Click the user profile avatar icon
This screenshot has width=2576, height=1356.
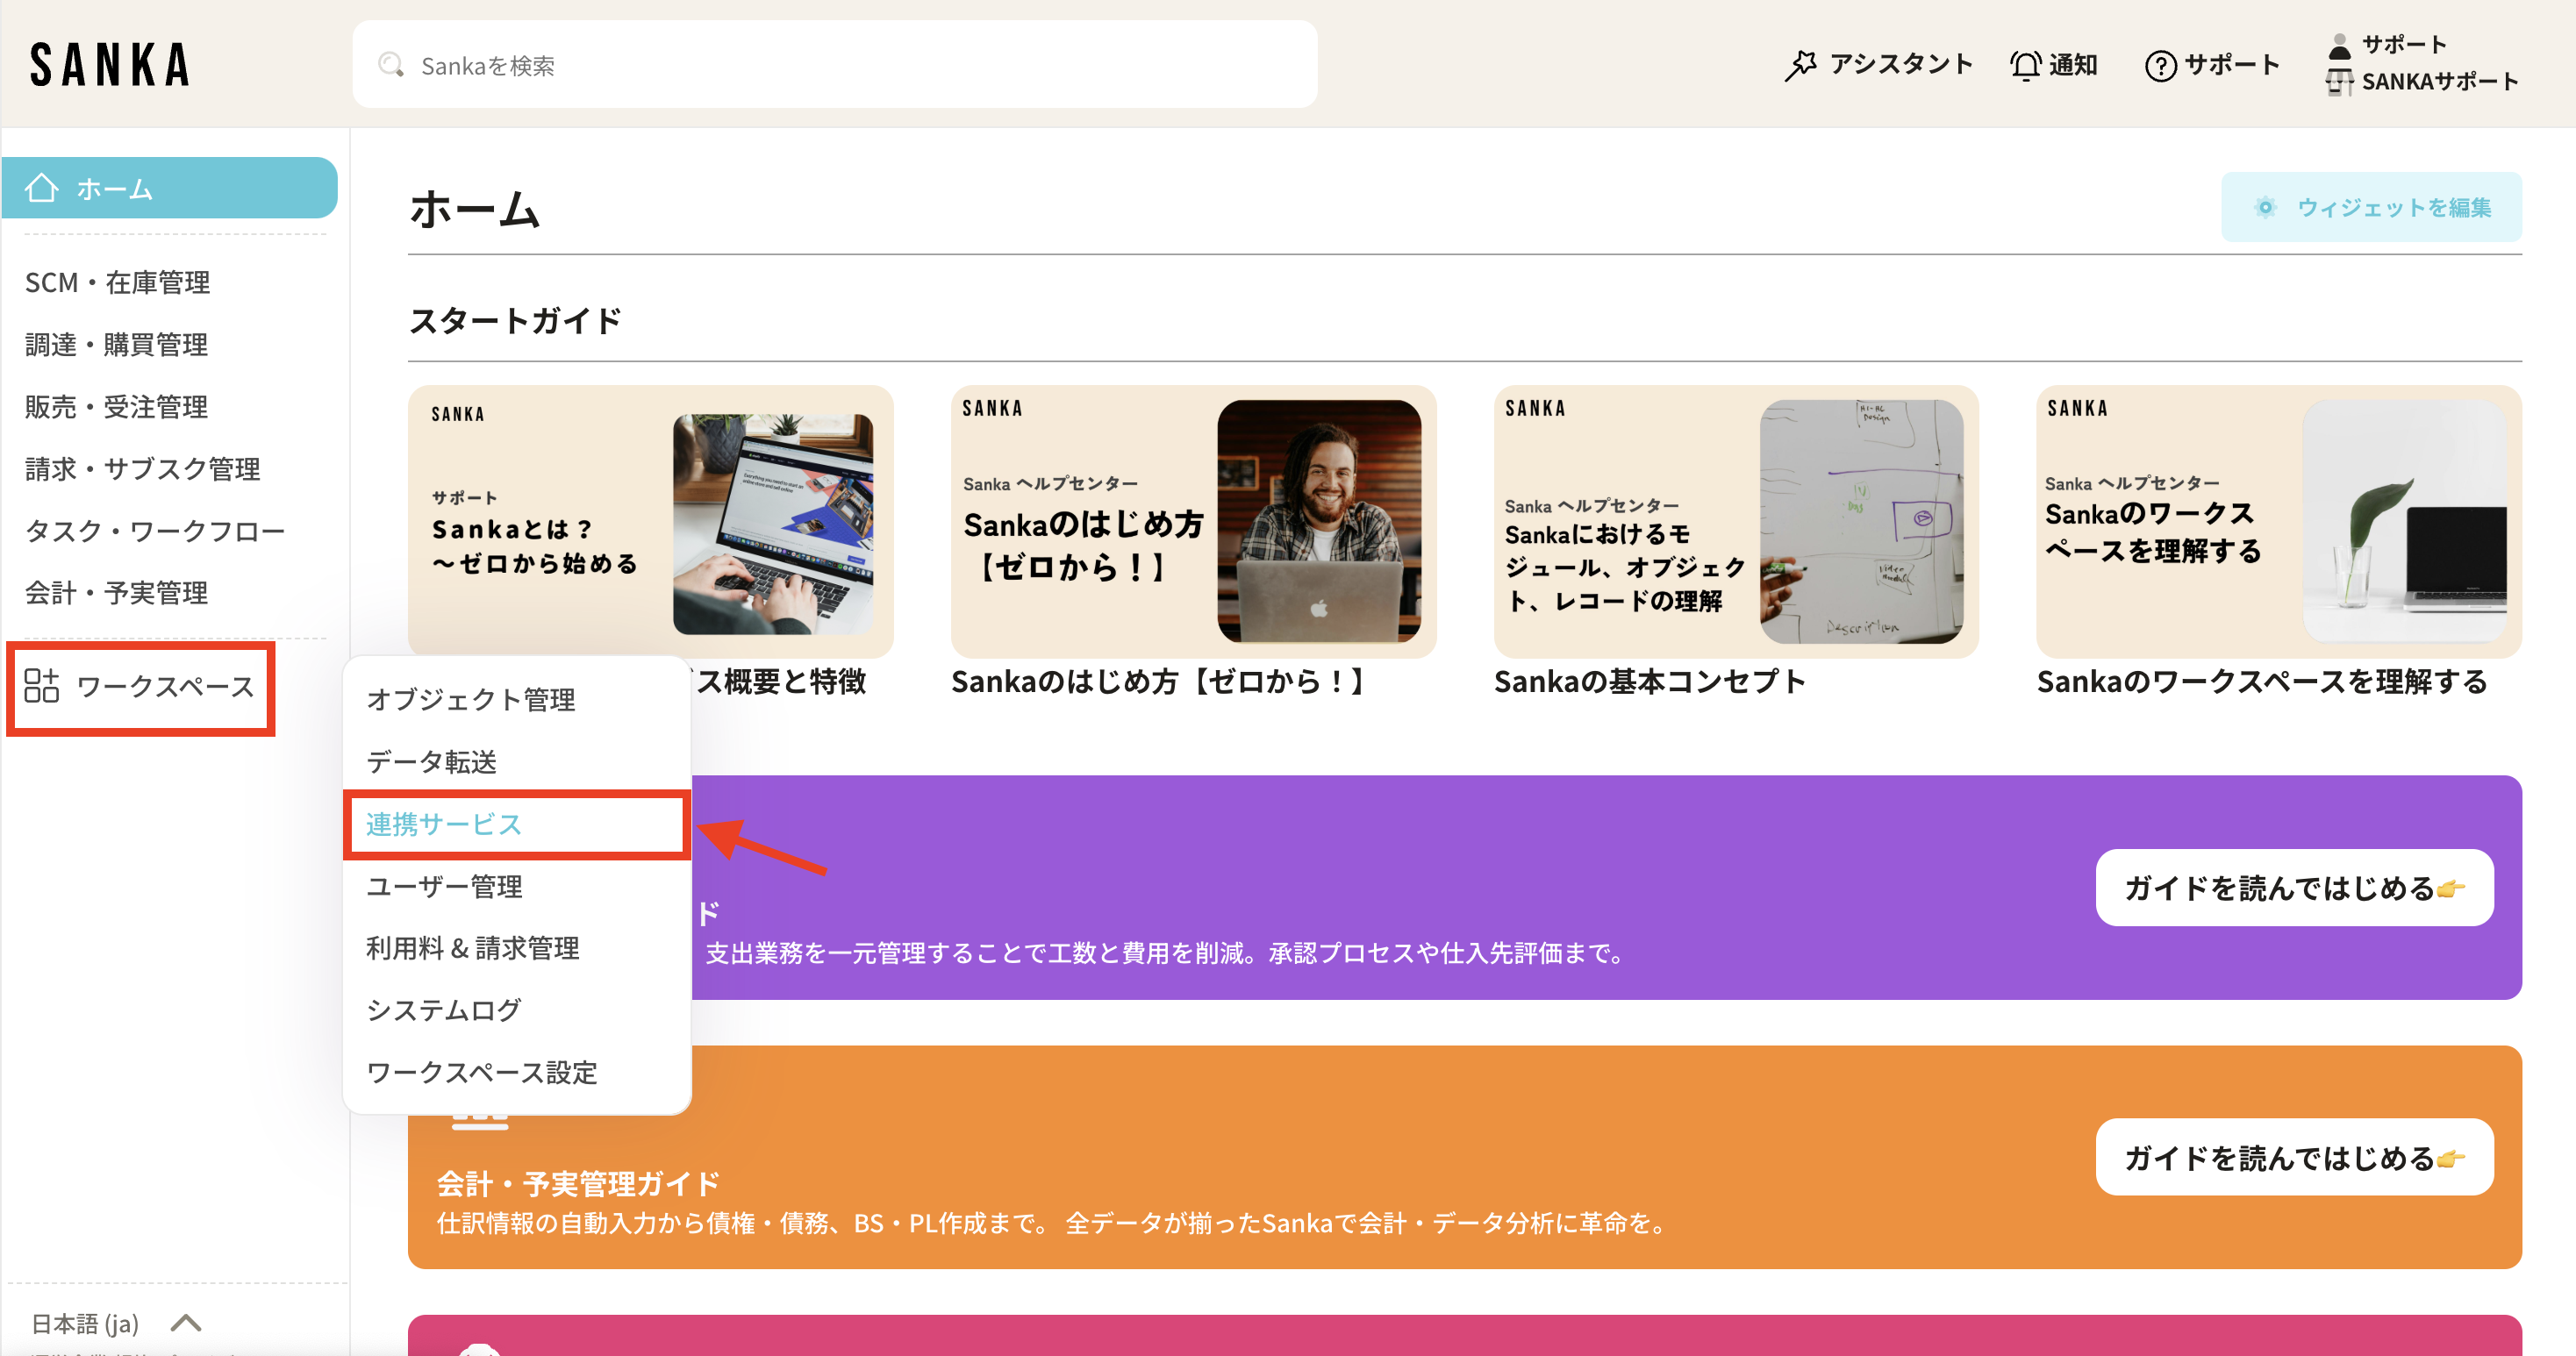tap(2339, 46)
